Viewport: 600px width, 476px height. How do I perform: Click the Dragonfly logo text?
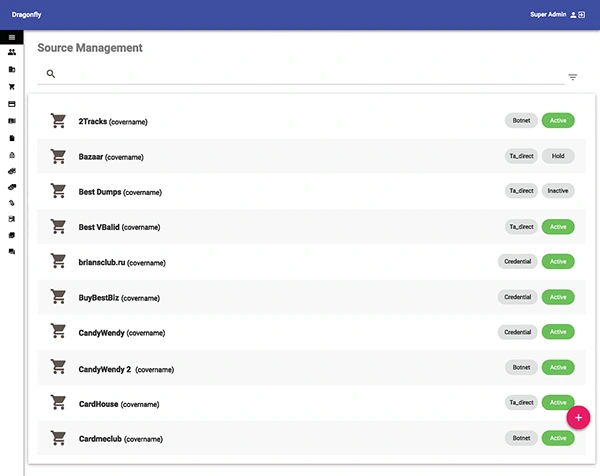coord(26,15)
